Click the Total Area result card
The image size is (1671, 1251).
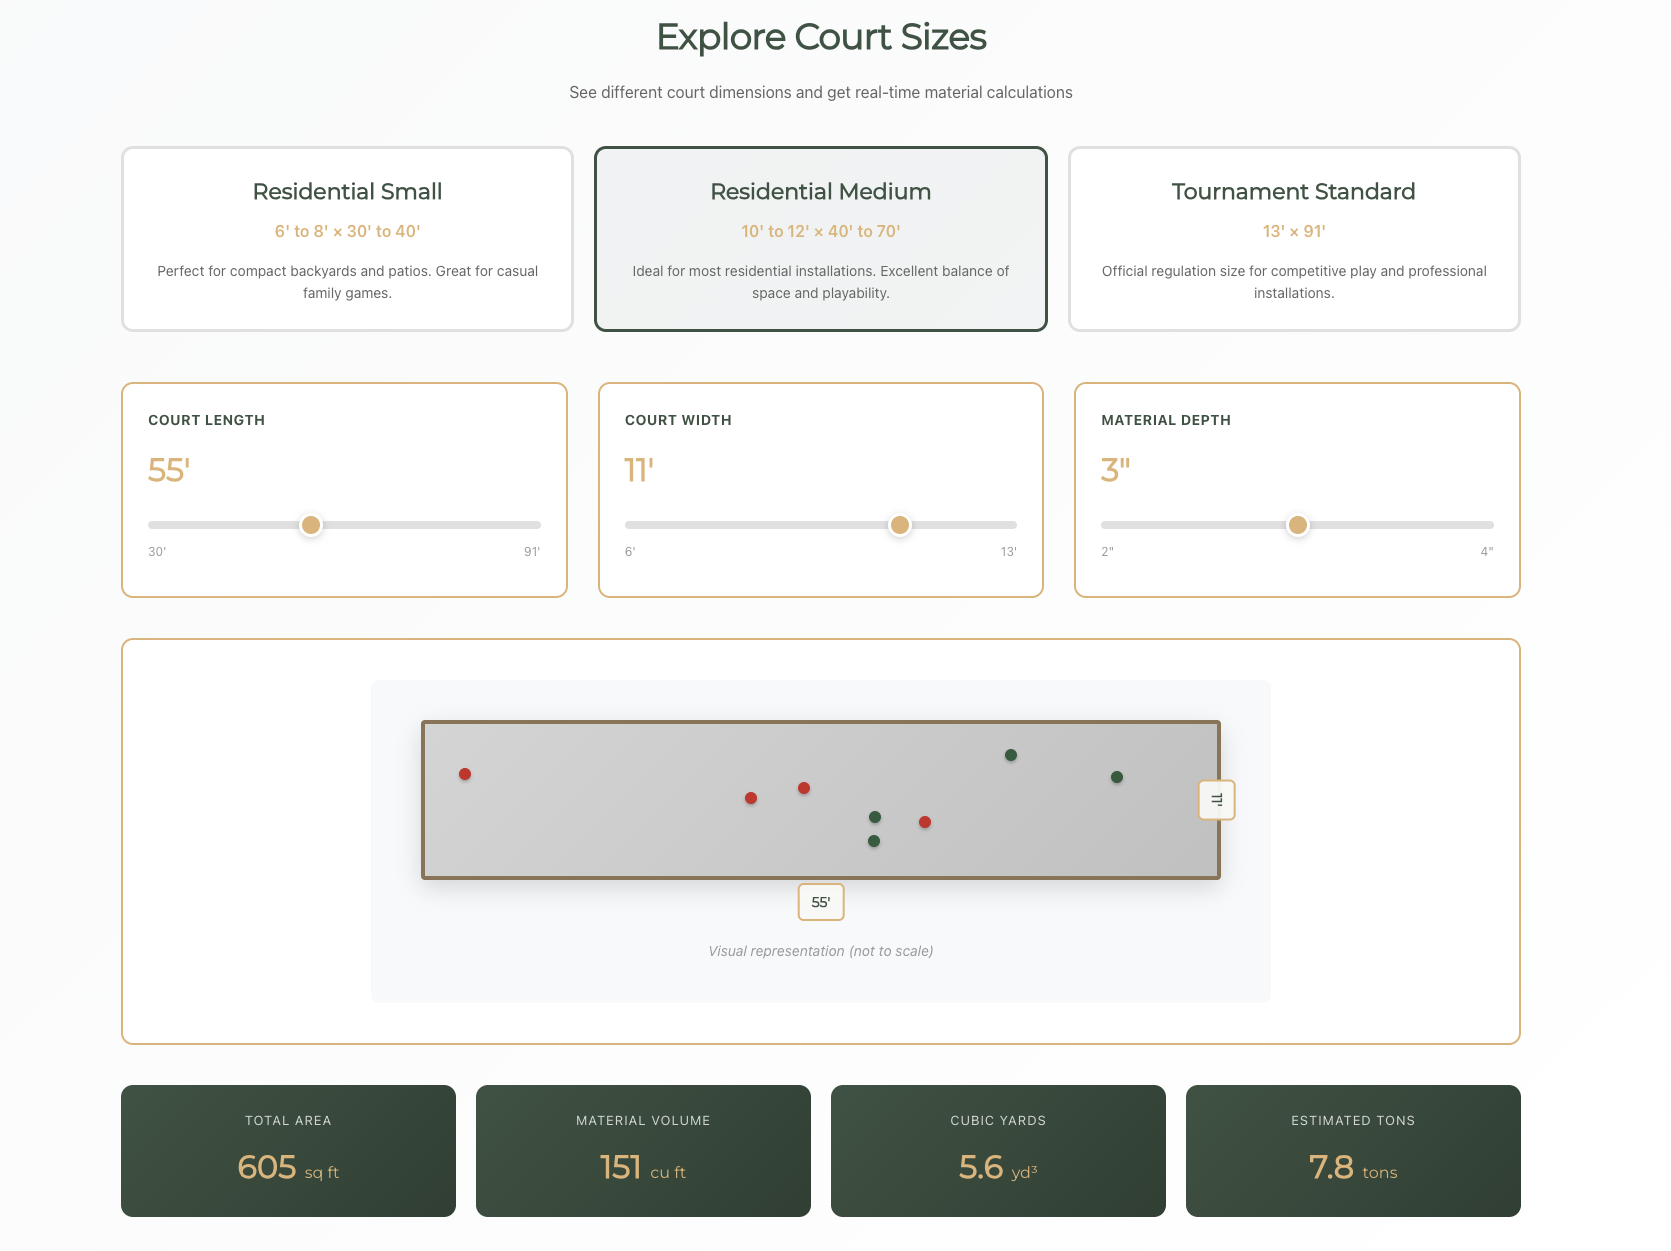click(288, 1150)
